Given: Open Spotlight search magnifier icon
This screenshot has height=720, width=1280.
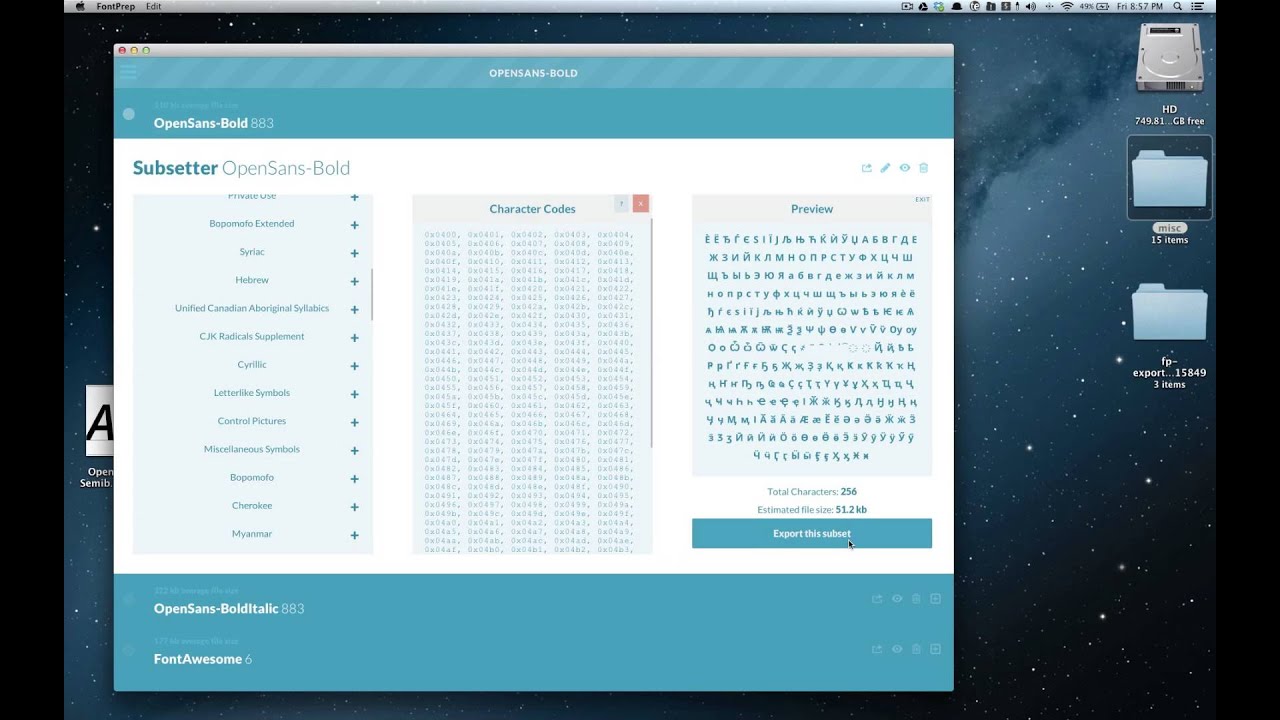Looking at the screenshot, I should pyautogui.click(x=1178, y=6).
